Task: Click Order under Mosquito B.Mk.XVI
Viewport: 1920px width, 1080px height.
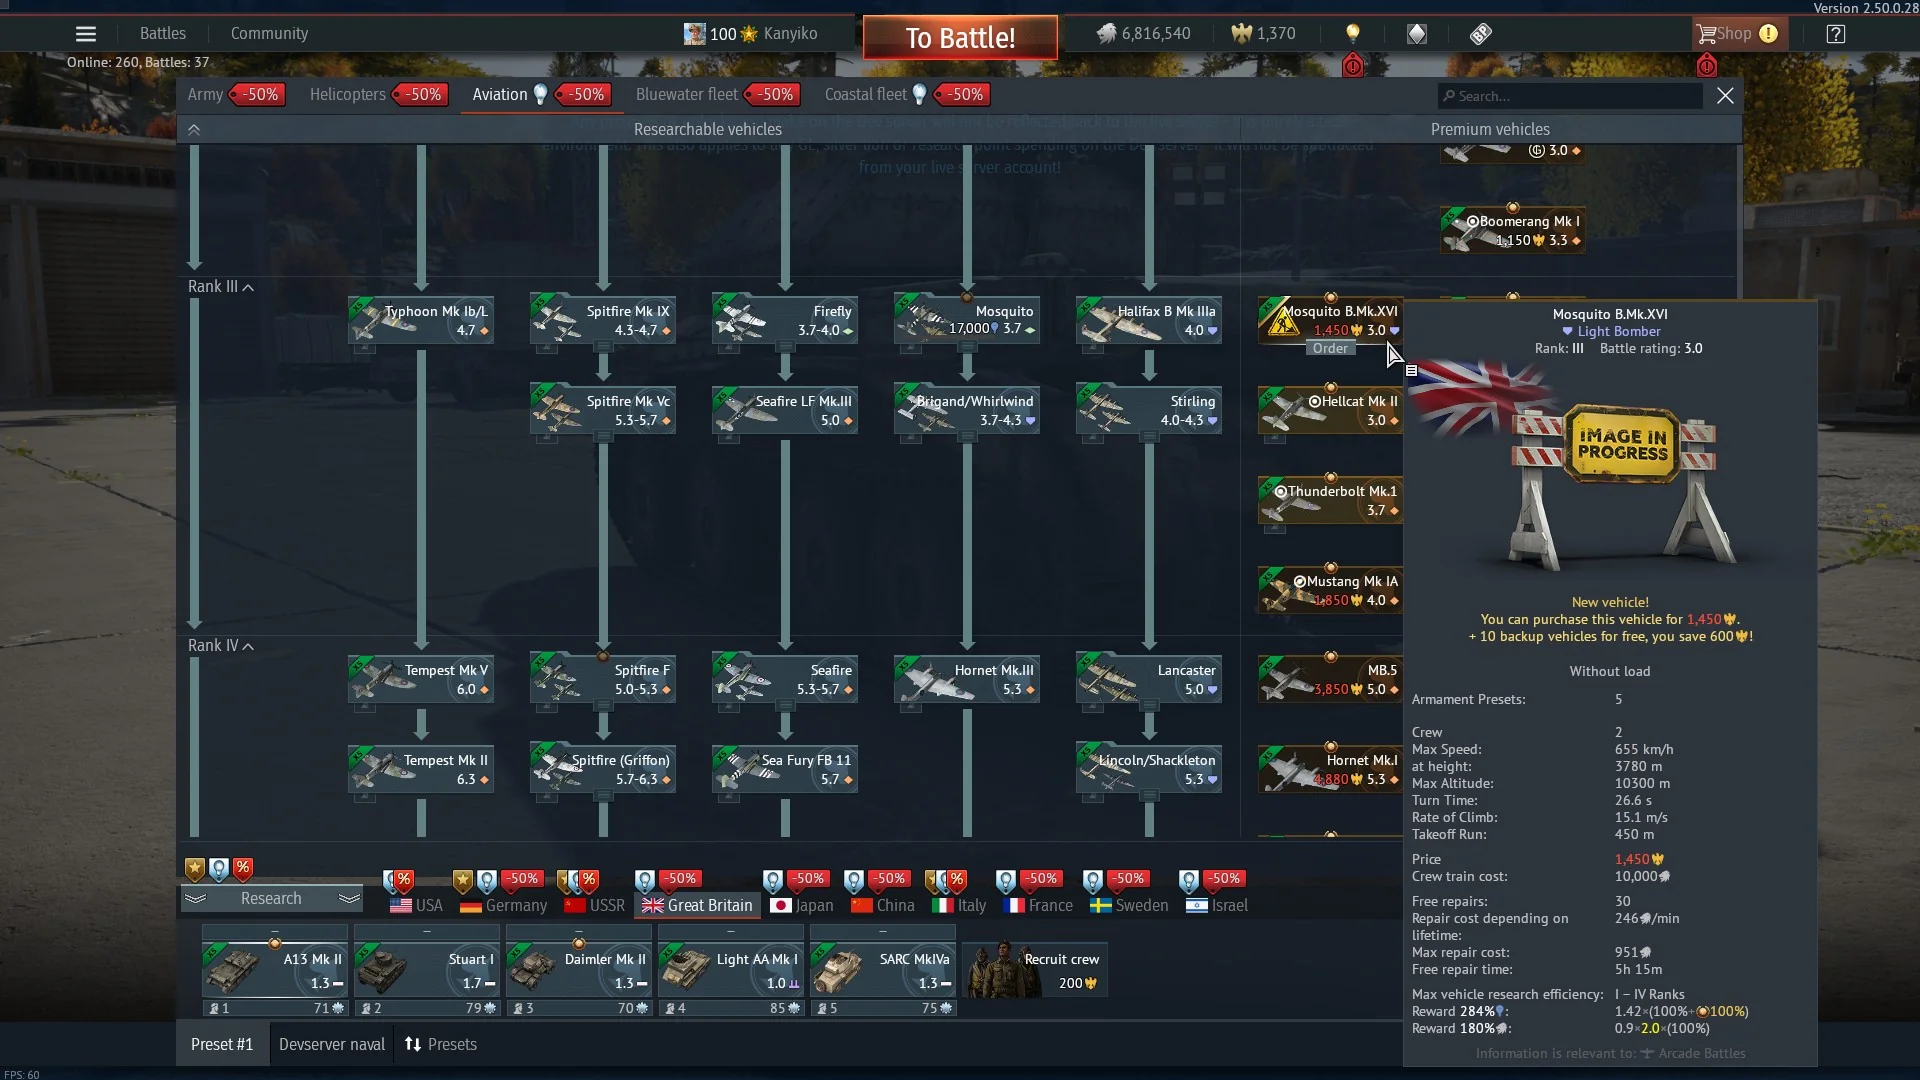Action: 1330,349
